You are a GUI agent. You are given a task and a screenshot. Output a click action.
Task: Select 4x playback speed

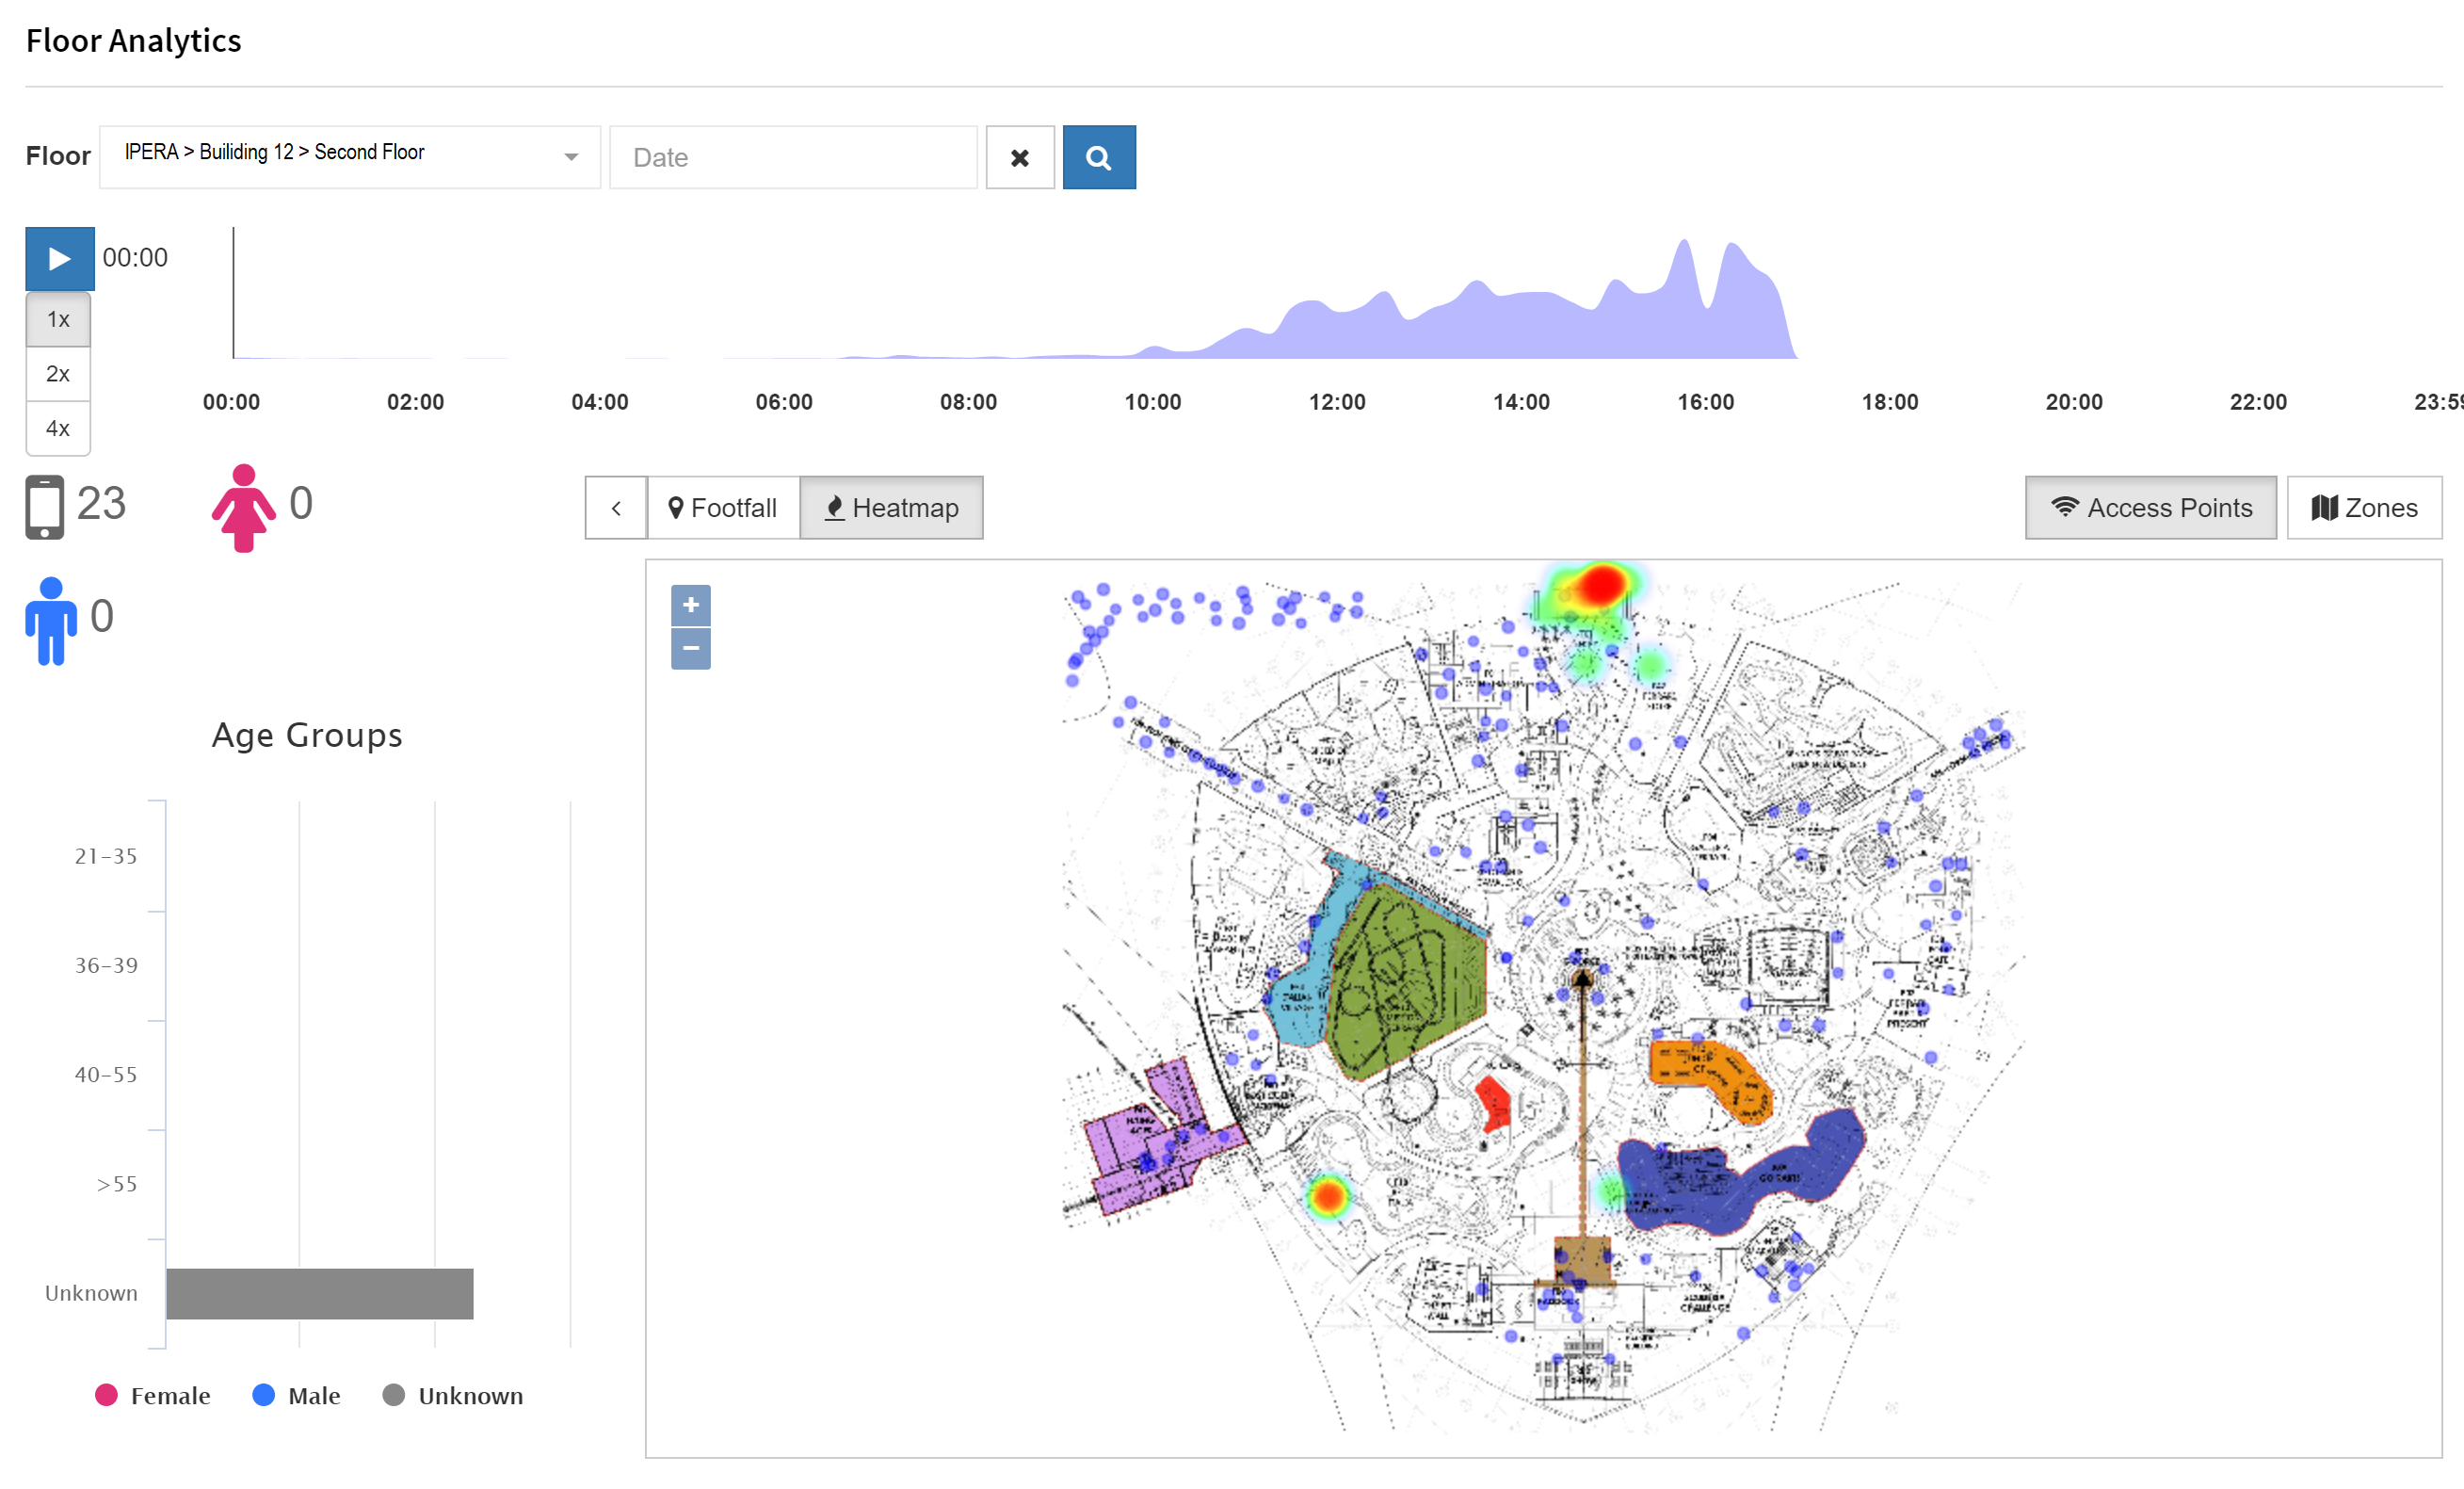58,429
